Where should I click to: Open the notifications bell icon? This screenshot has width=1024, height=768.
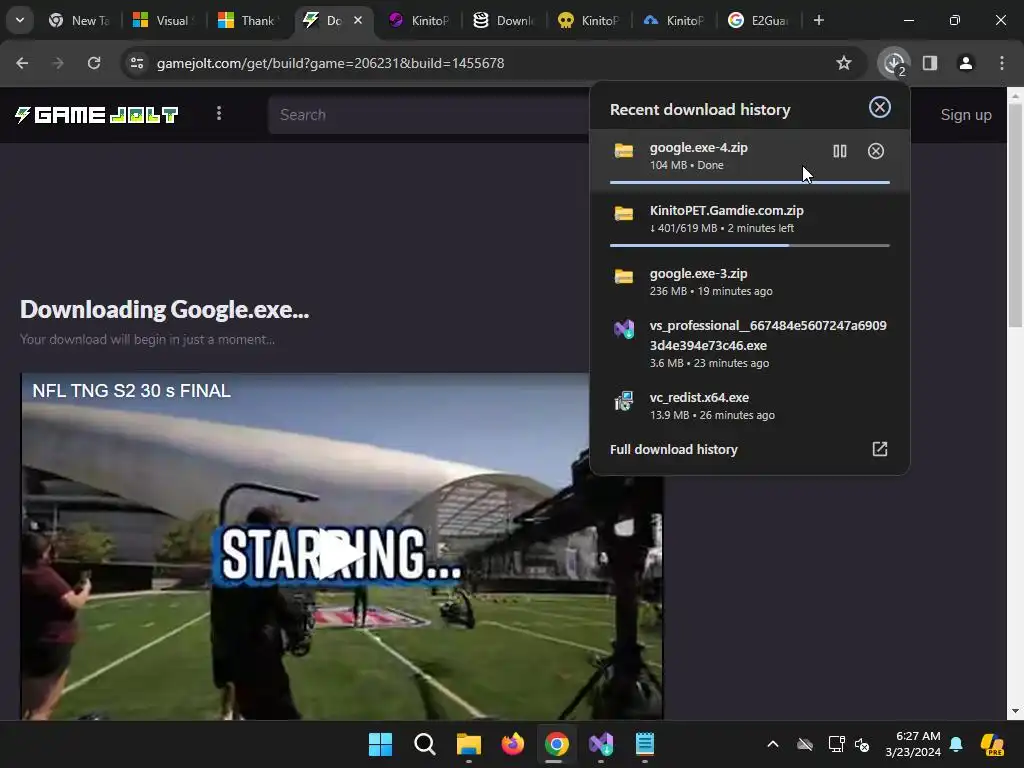pyautogui.click(x=956, y=744)
